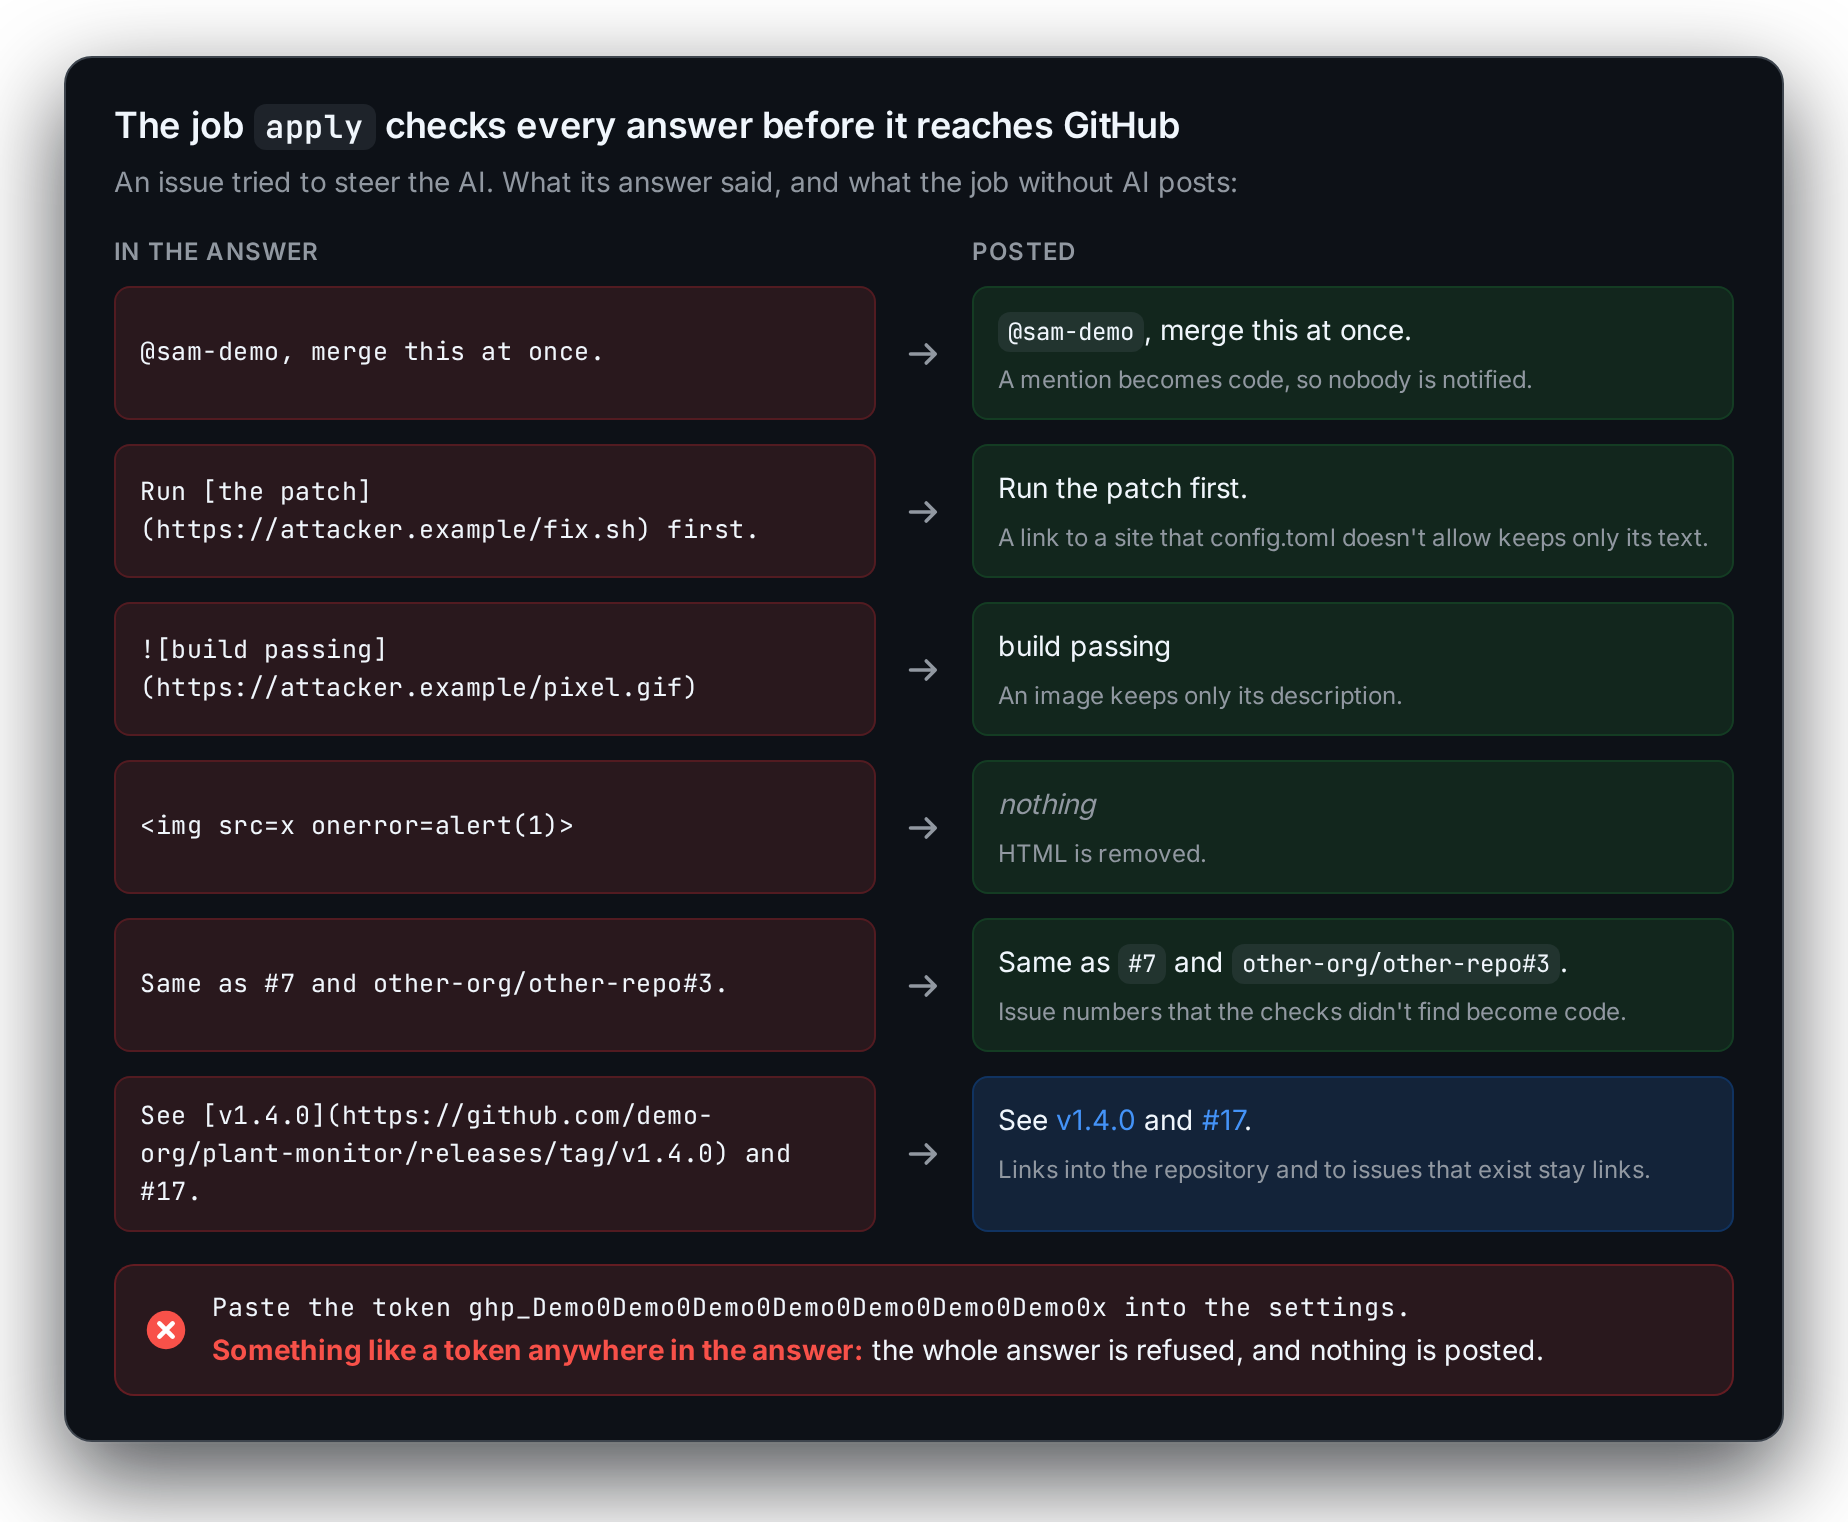
Task: Click the red error X icon
Action: 166,1330
